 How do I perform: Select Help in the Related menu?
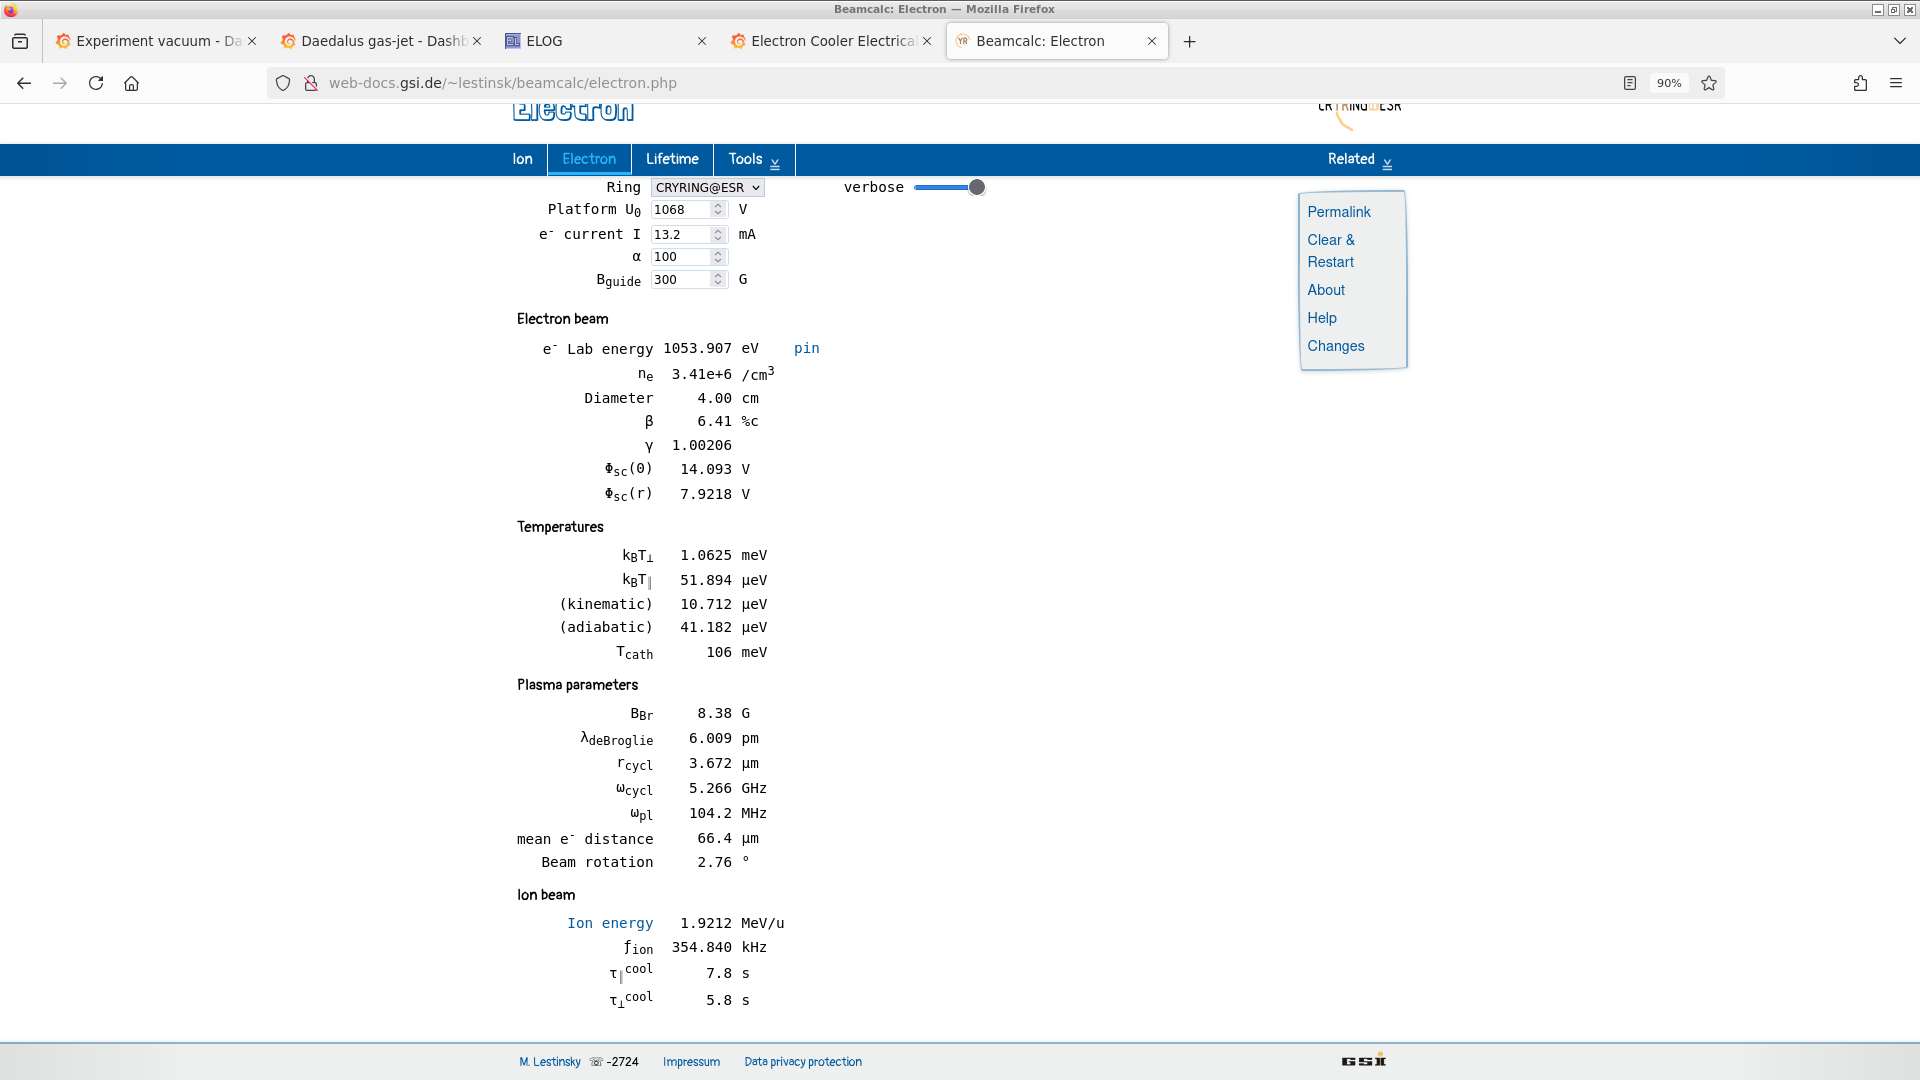click(1320, 318)
